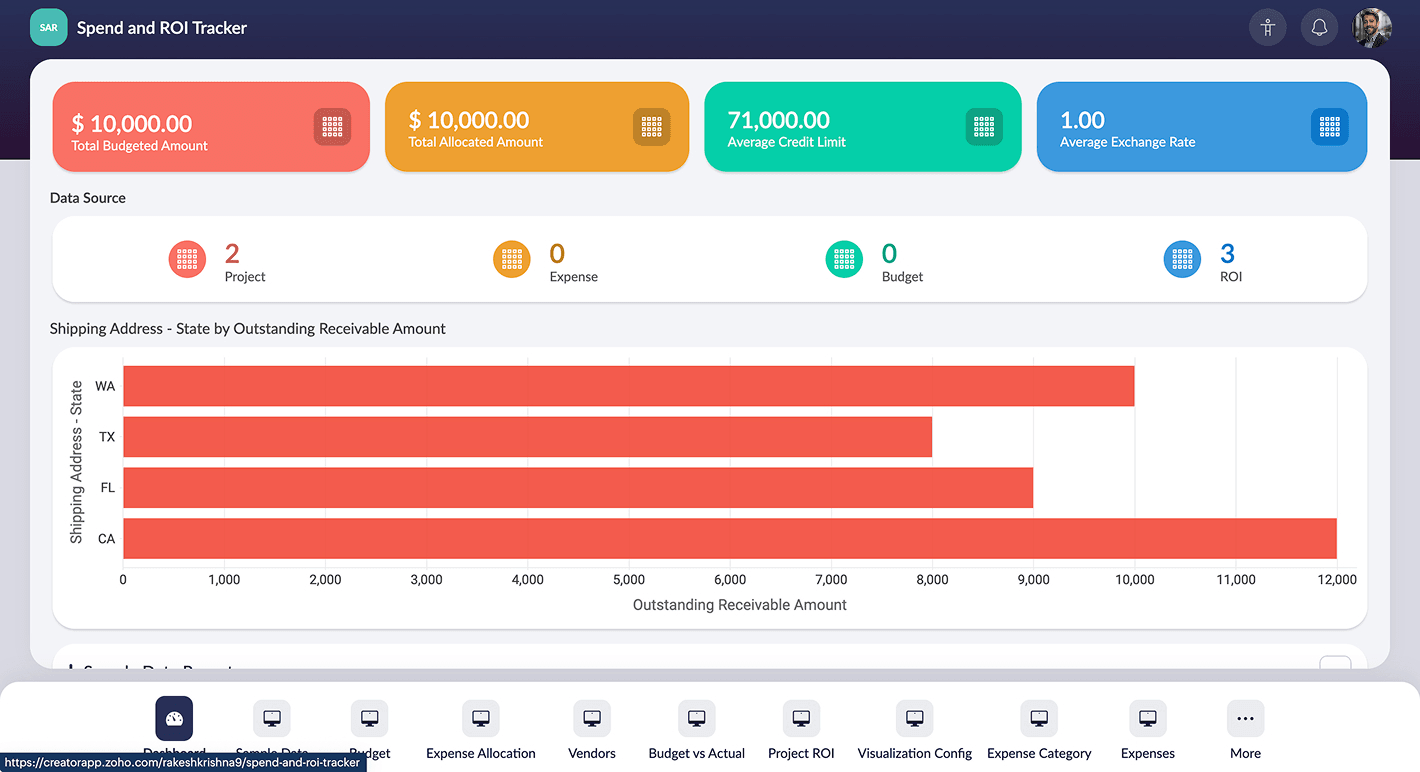Screen dimensions: 1420x772
Task: Switch to the Budget vs Actual view
Action: (x=696, y=718)
